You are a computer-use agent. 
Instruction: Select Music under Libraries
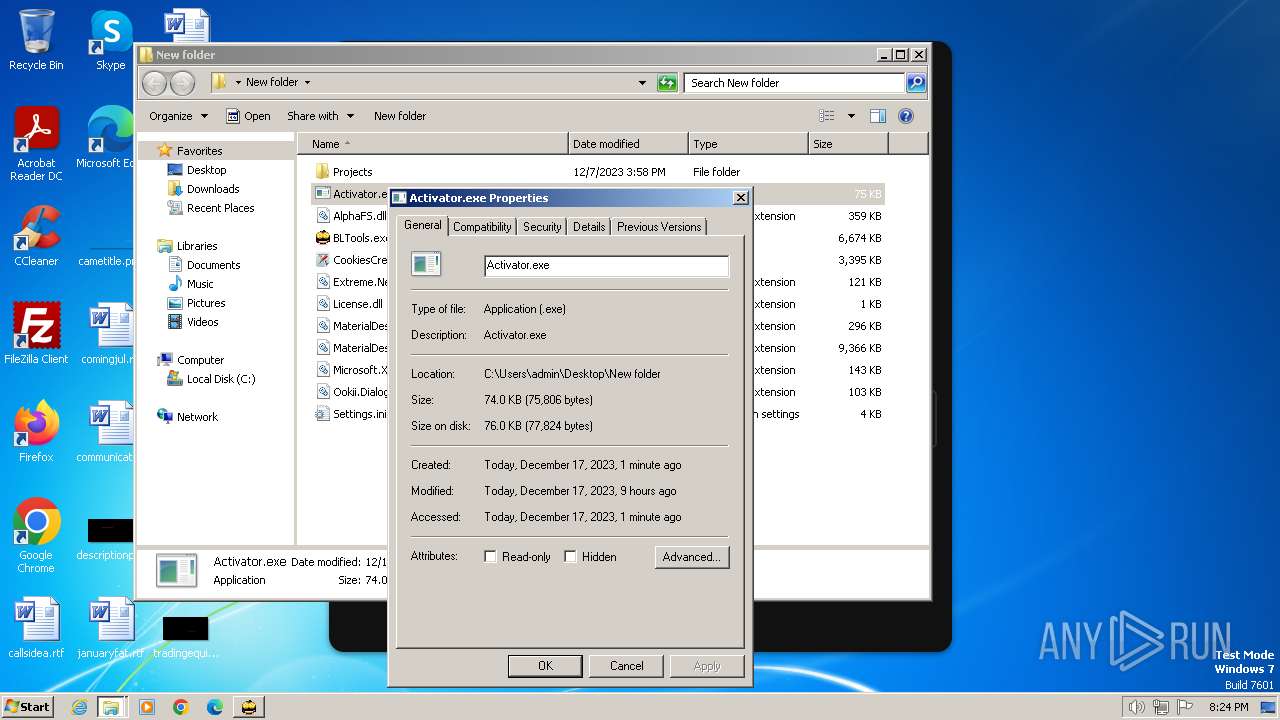click(200, 284)
